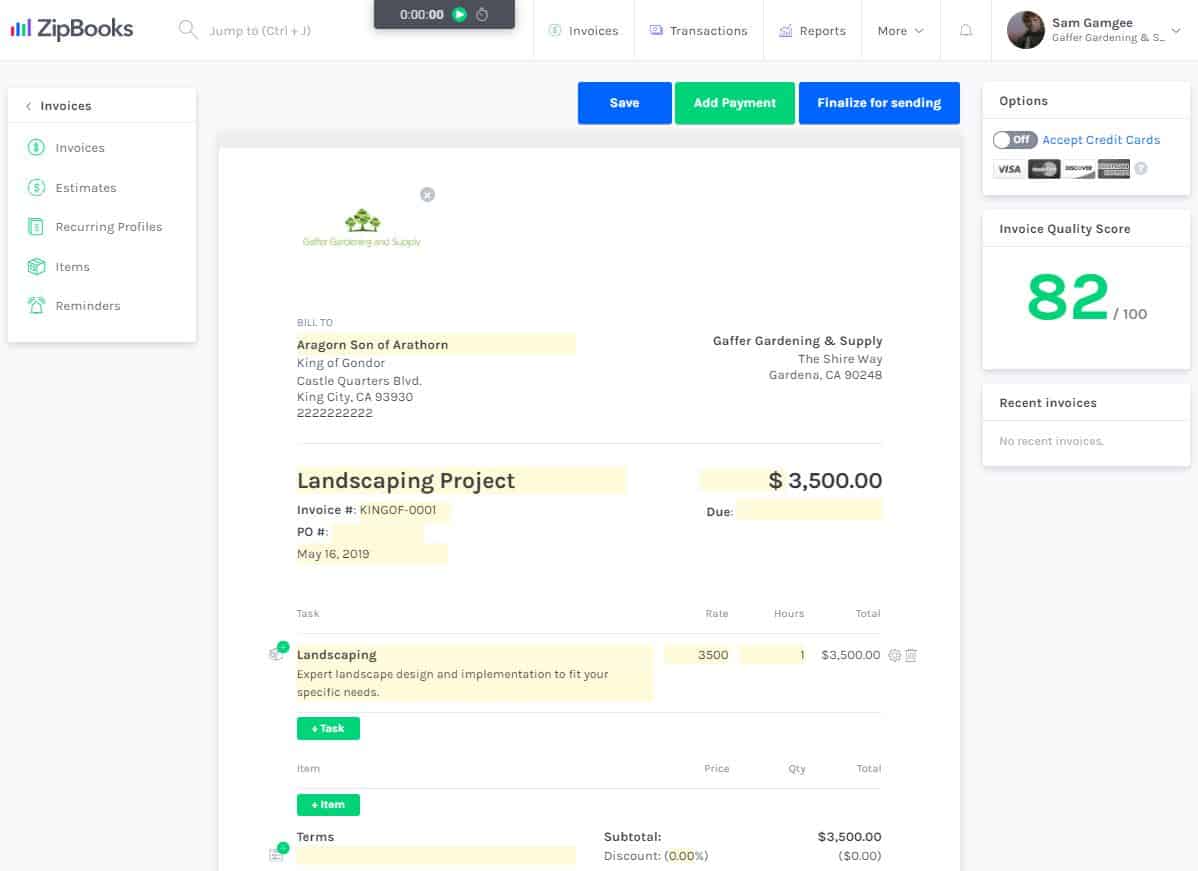This screenshot has width=1198, height=871.
Task: Click the Recurring Profiles document icon
Action: (x=36, y=227)
